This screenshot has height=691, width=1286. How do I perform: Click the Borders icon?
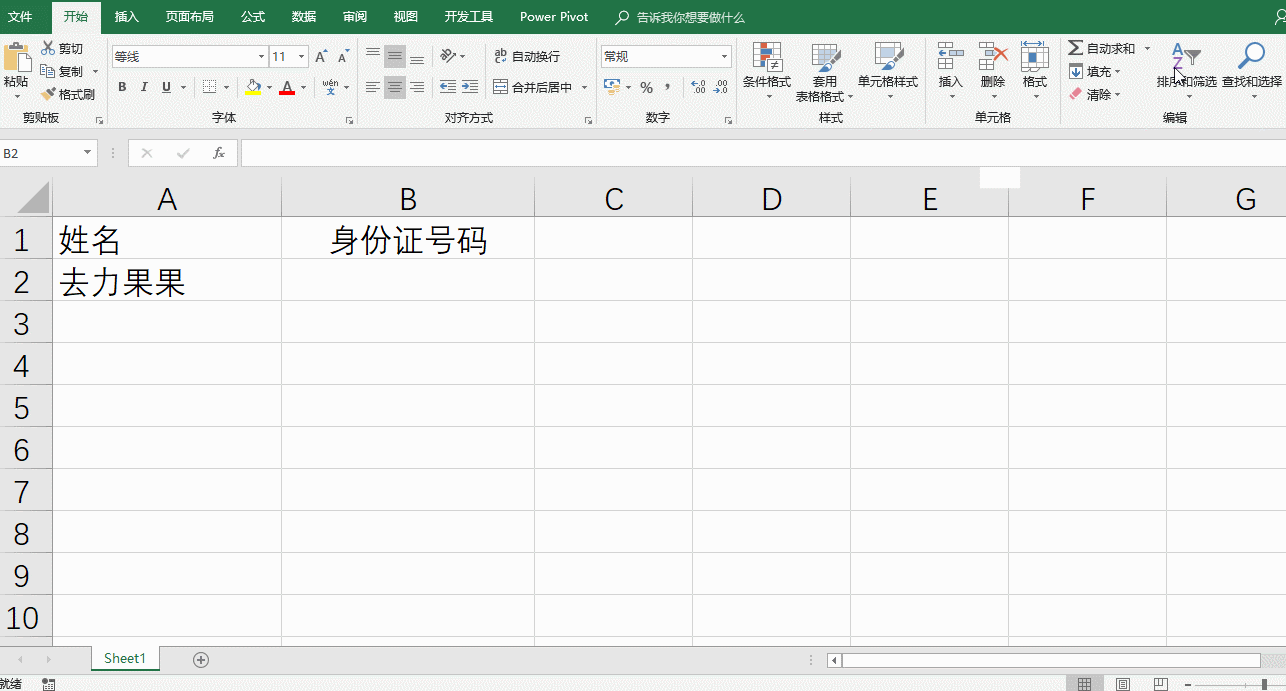pyautogui.click(x=209, y=87)
